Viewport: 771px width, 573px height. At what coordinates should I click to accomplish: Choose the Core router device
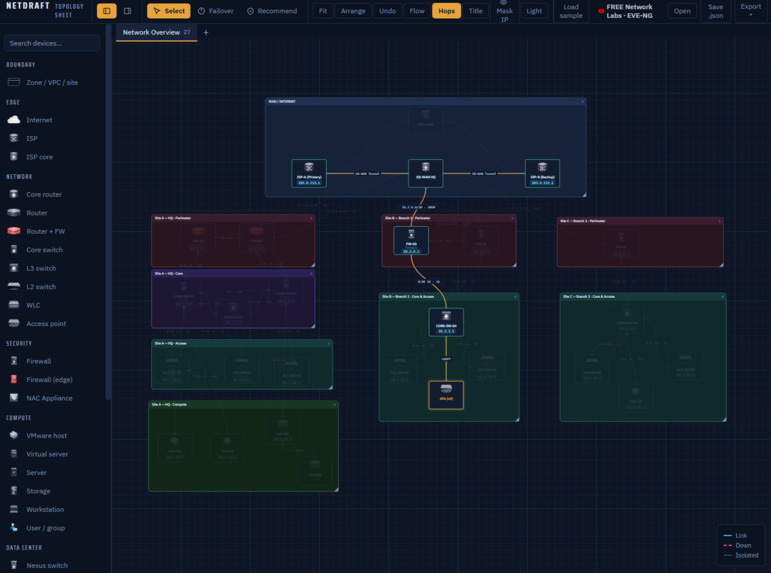click(52, 194)
